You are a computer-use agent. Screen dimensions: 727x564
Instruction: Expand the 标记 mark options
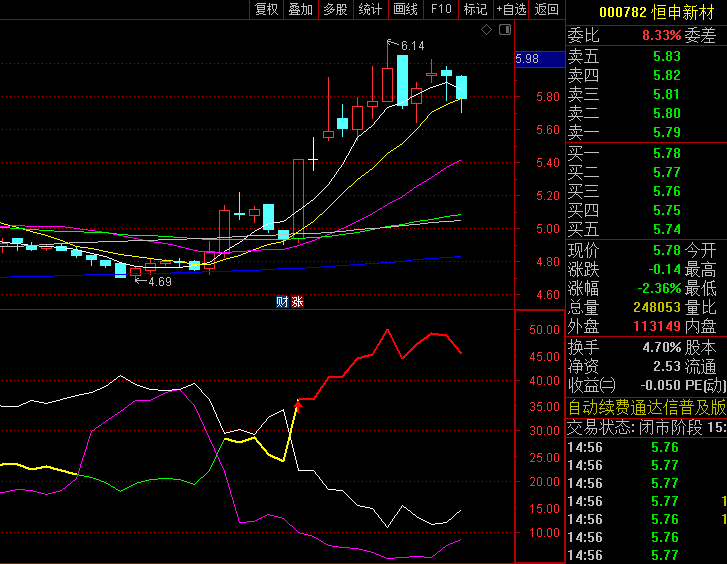coord(475,9)
